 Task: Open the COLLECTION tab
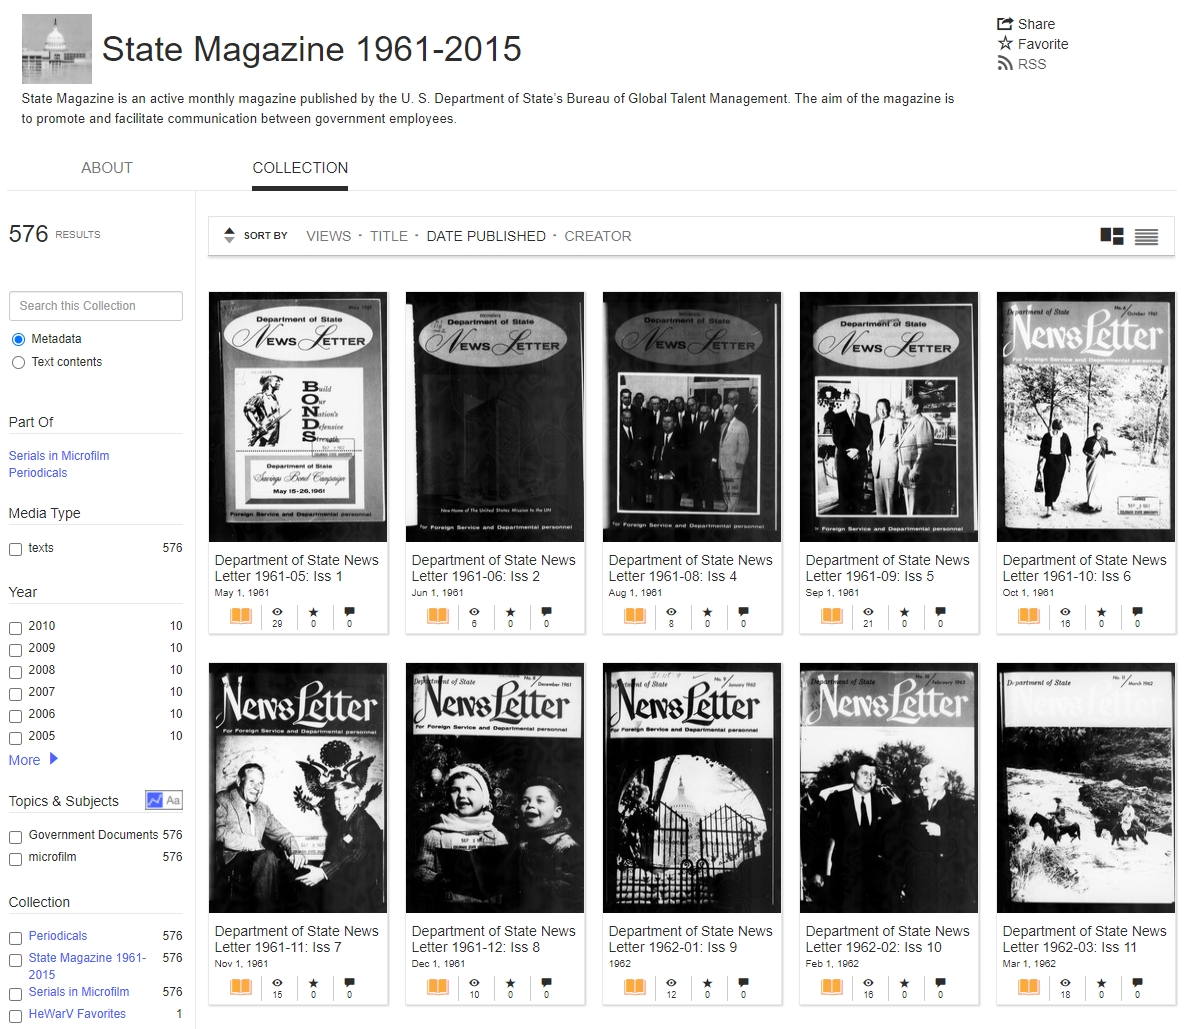tap(300, 167)
